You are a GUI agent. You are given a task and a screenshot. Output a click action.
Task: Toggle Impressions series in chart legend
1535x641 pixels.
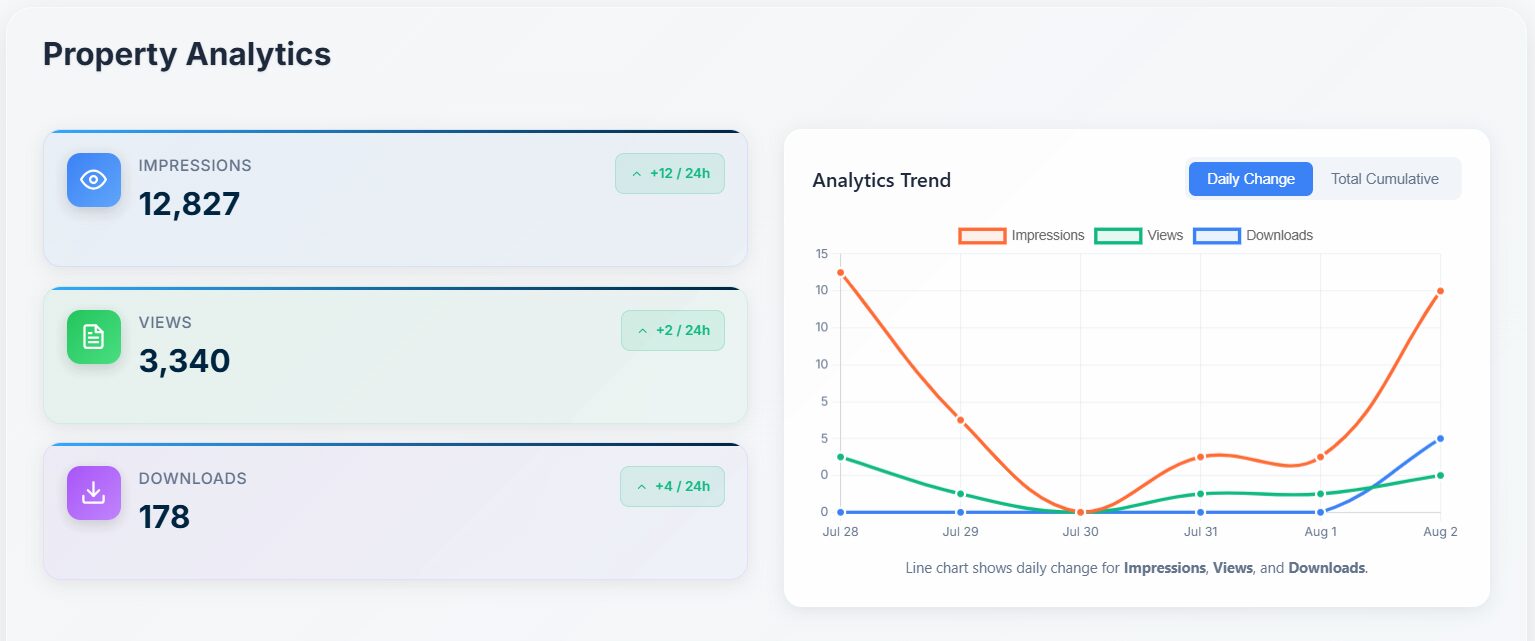[x=1047, y=235]
